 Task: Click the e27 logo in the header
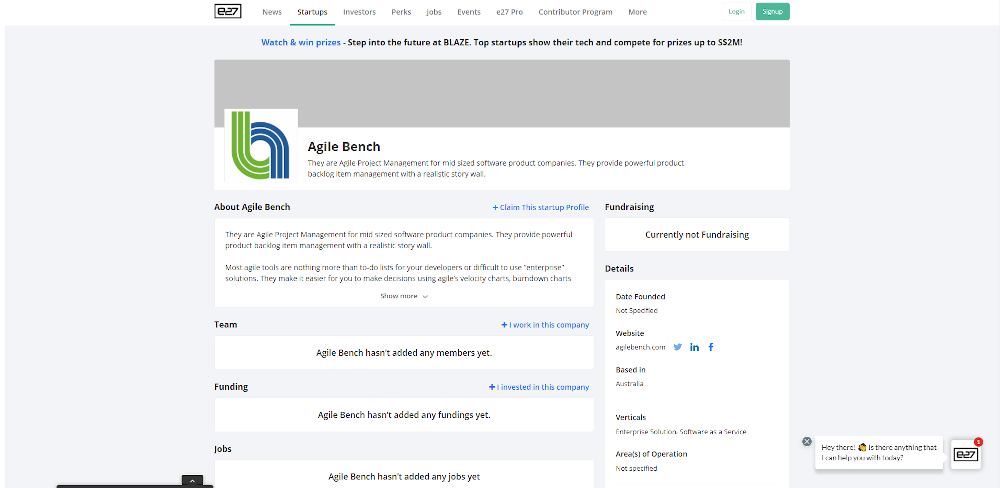228,11
